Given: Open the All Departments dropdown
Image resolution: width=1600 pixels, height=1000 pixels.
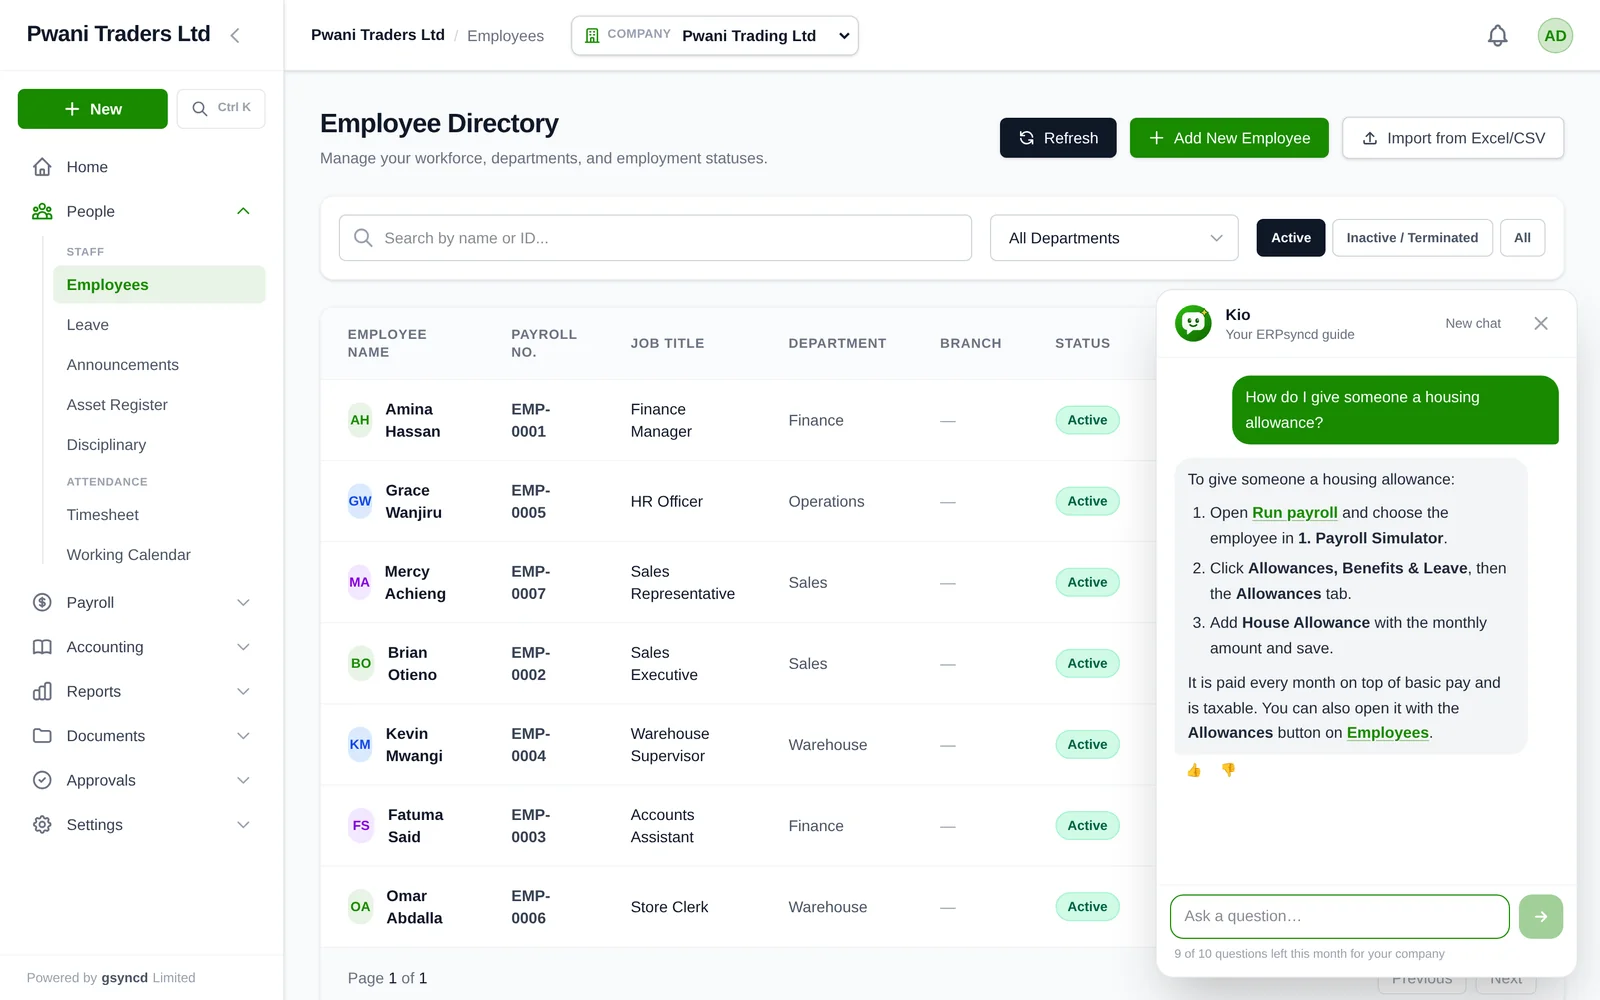Looking at the screenshot, I should coord(1114,238).
